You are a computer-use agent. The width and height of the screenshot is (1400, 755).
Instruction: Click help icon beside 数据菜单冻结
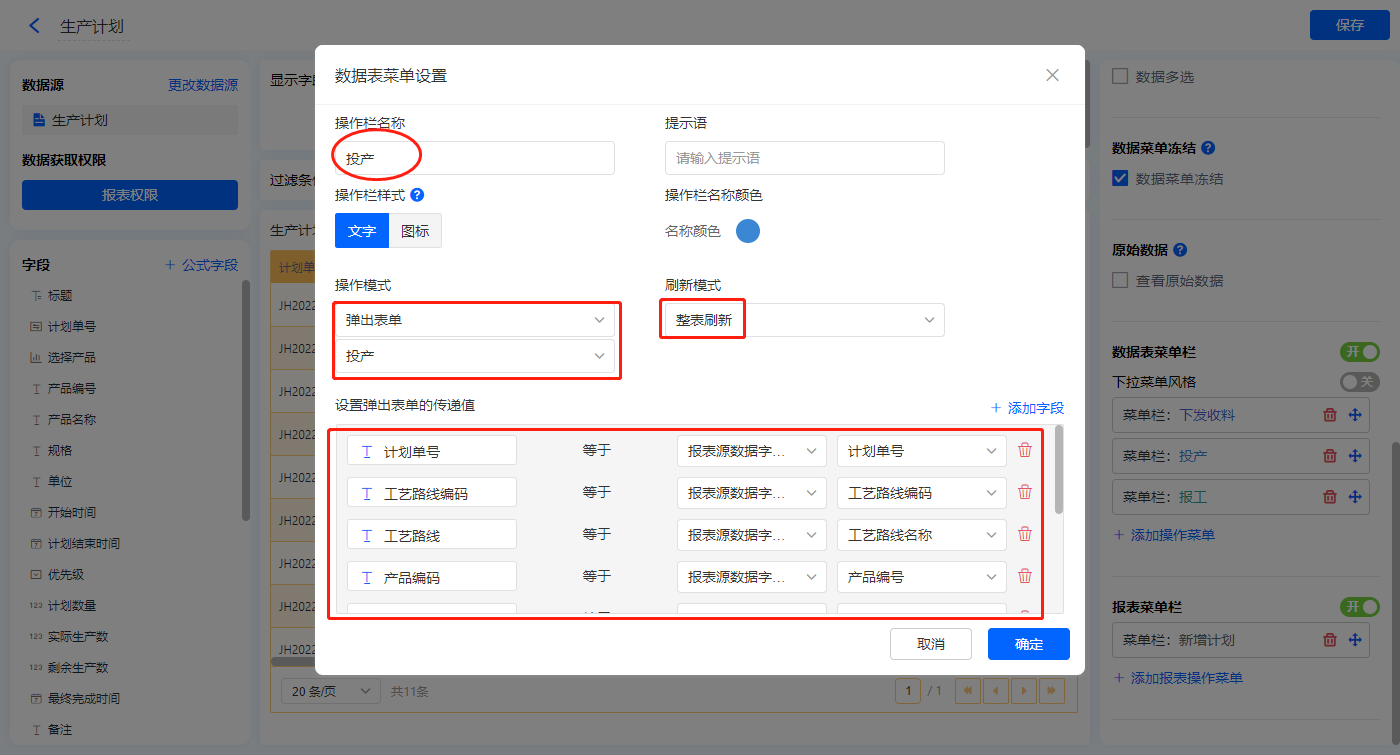(x=1208, y=148)
